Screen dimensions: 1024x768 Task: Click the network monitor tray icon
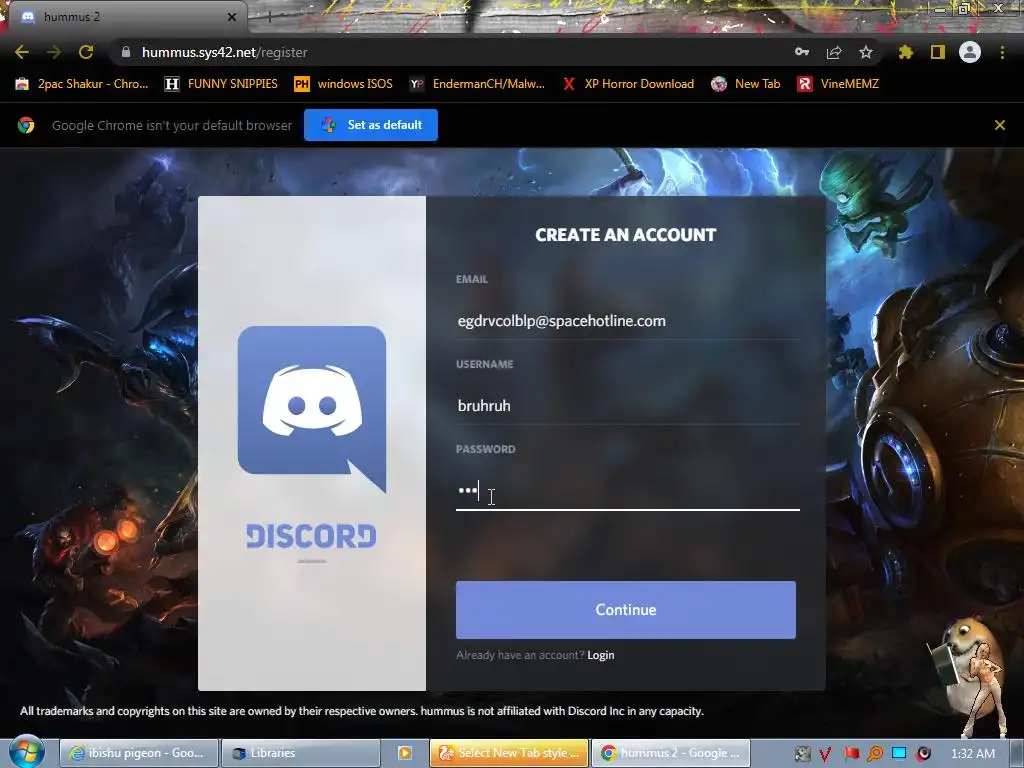899,753
